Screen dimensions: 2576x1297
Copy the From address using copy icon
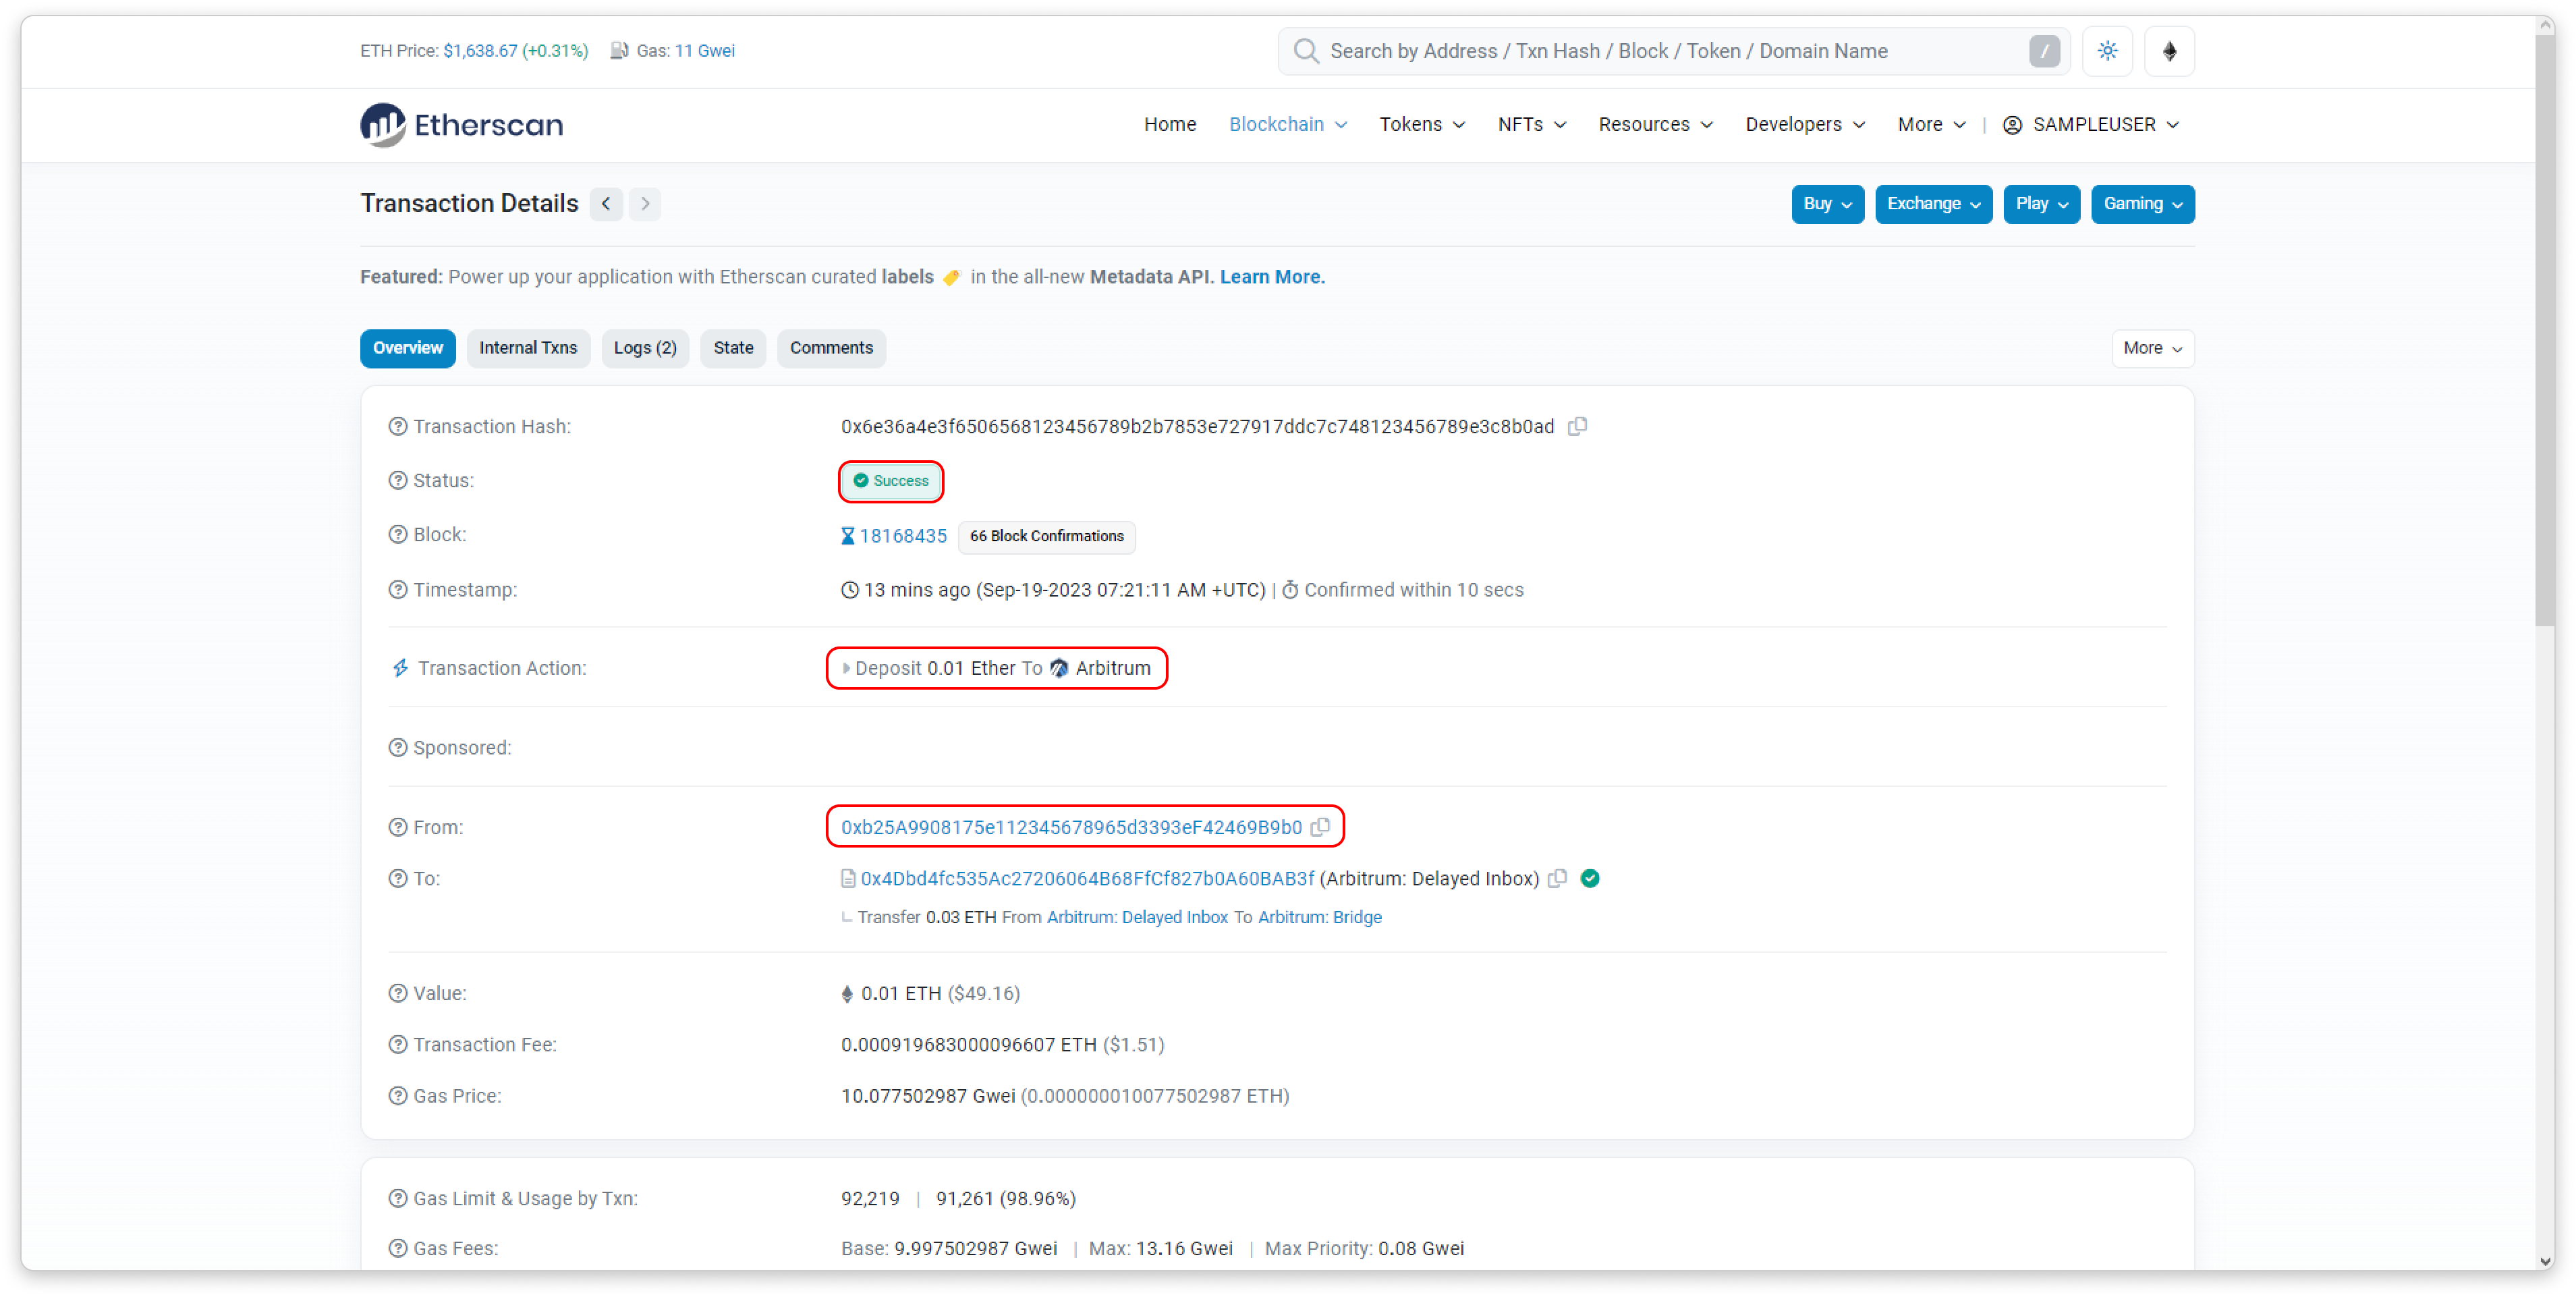point(1320,827)
